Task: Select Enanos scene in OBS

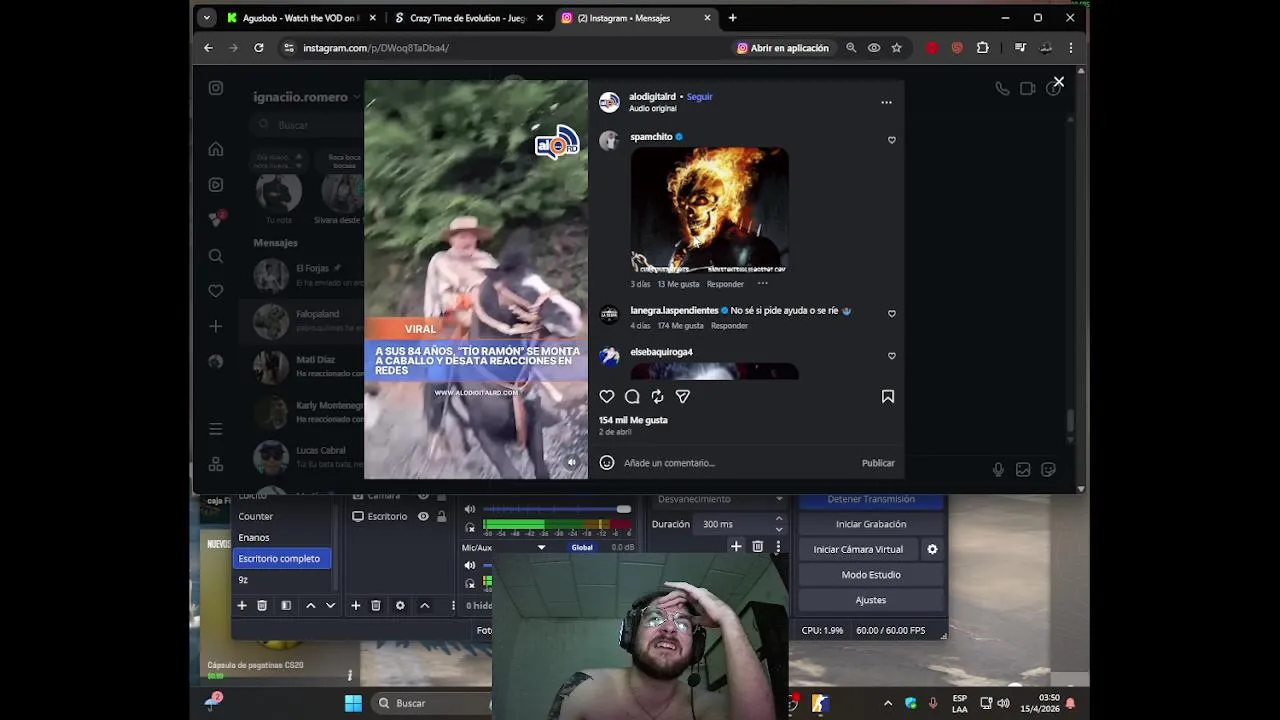Action: pyautogui.click(x=254, y=538)
